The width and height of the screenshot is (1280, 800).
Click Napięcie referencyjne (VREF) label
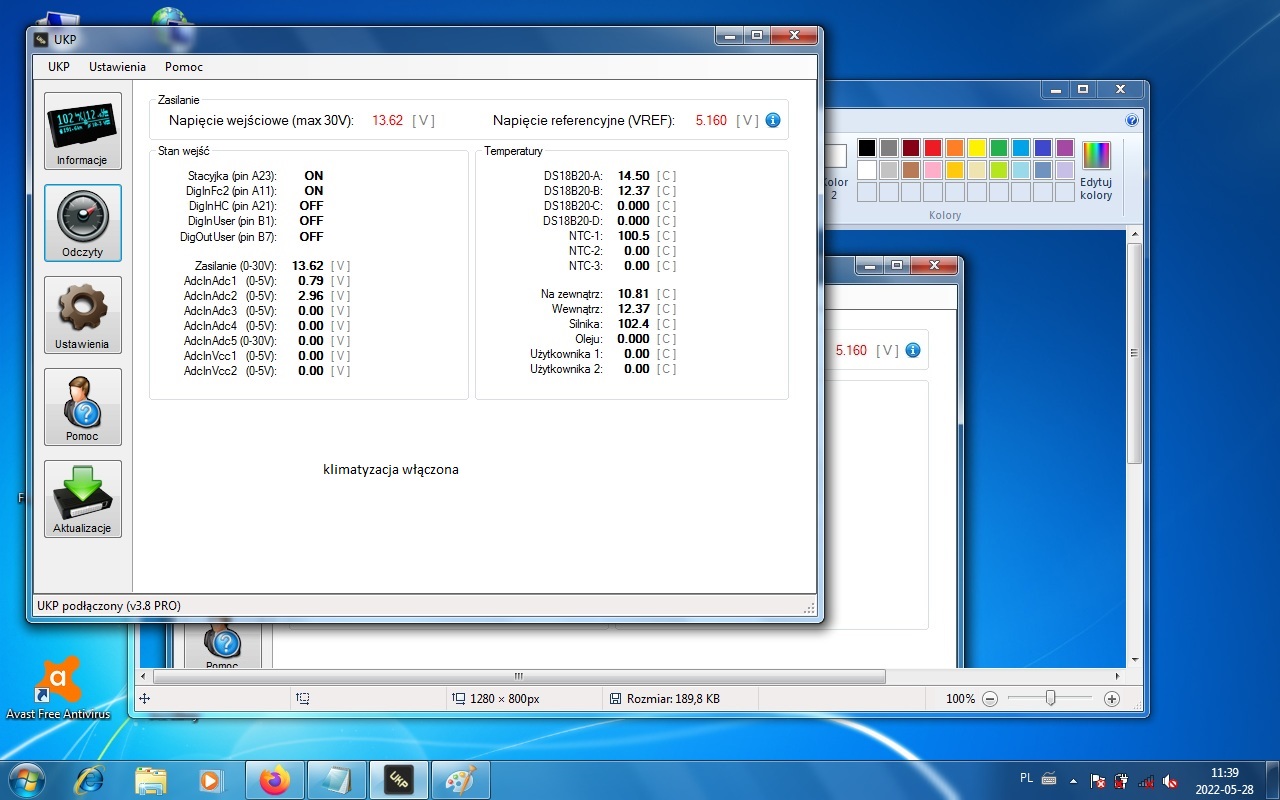[x=584, y=120]
